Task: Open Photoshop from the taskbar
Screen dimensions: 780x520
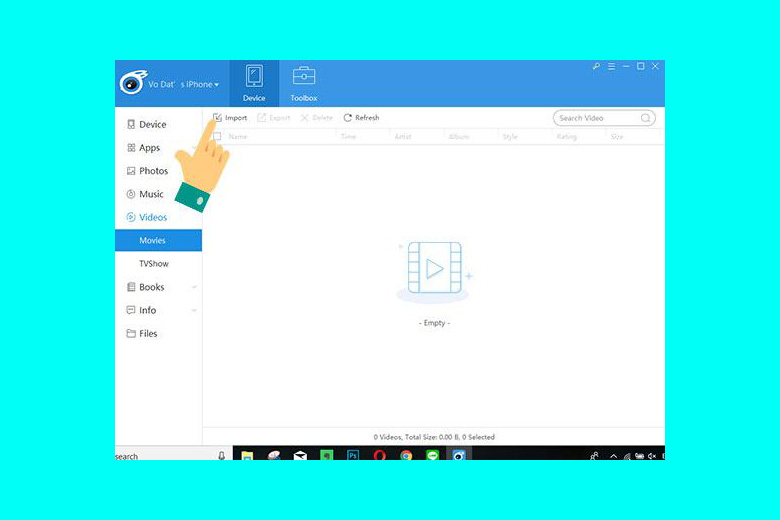Action: coord(353,455)
